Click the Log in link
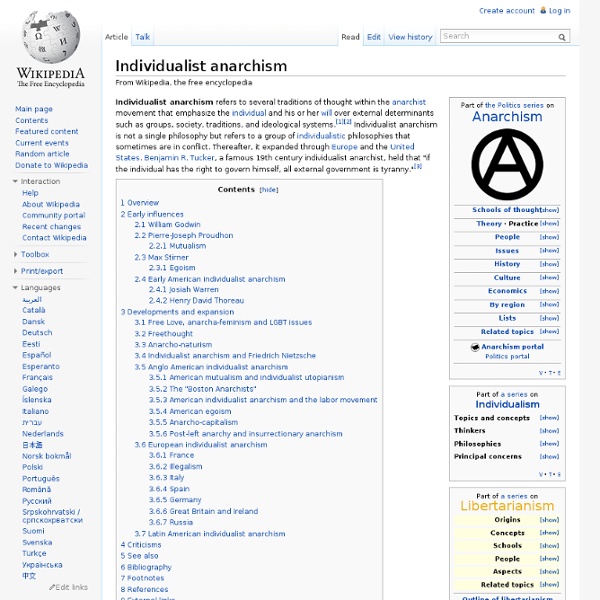The image size is (600, 600). pos(559,11)
